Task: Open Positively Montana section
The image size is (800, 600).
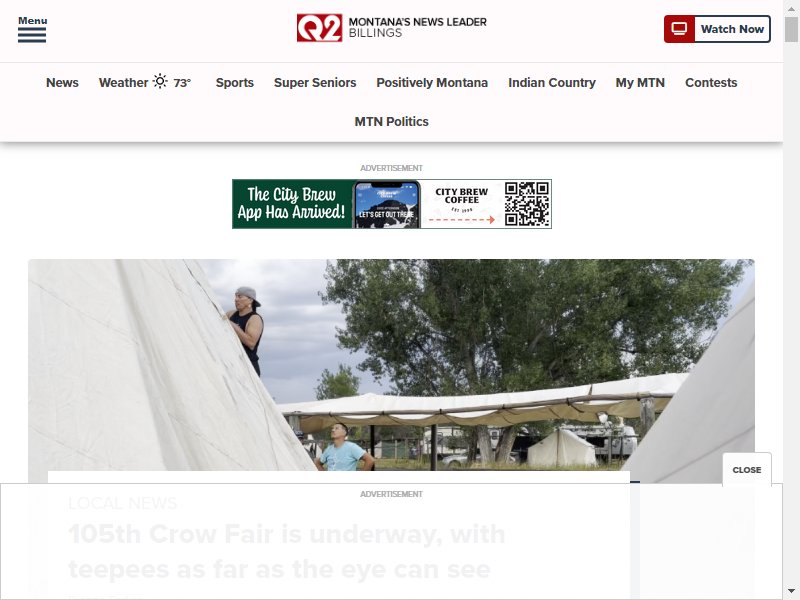Action: click(x=432, y=83)
